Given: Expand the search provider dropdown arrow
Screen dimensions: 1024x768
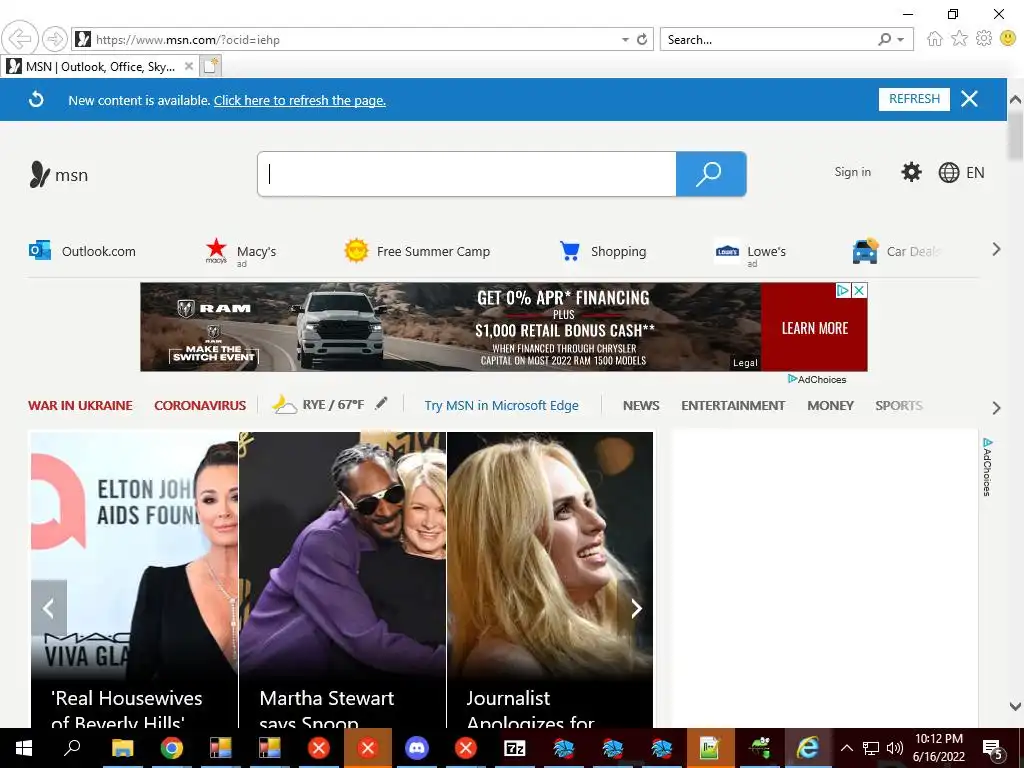Looking at the screenshot, I should (x=901, y=40).
